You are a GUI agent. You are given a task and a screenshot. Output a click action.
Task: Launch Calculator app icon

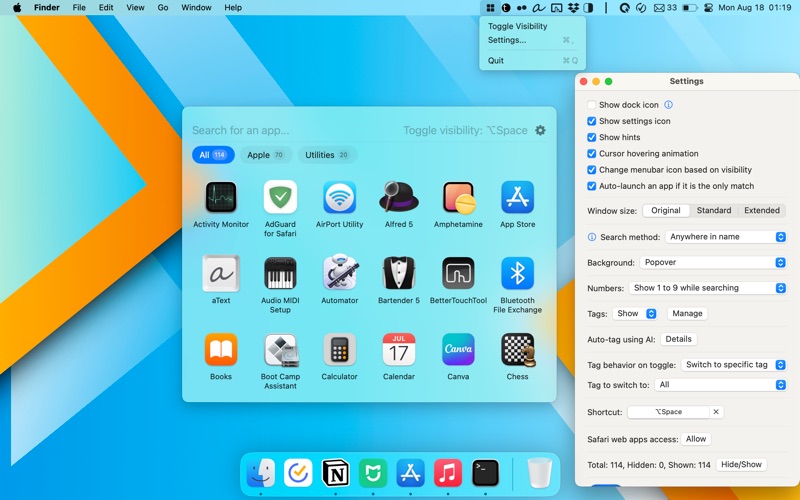339,349
